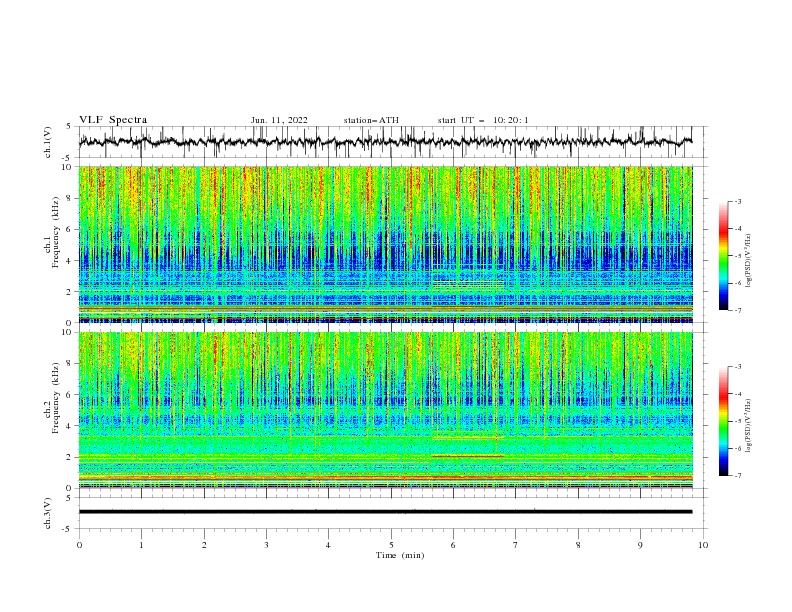Click the ch.3 flat black trace
The image size is (792, 612).
pyautogui.click(x=385, y=512)
